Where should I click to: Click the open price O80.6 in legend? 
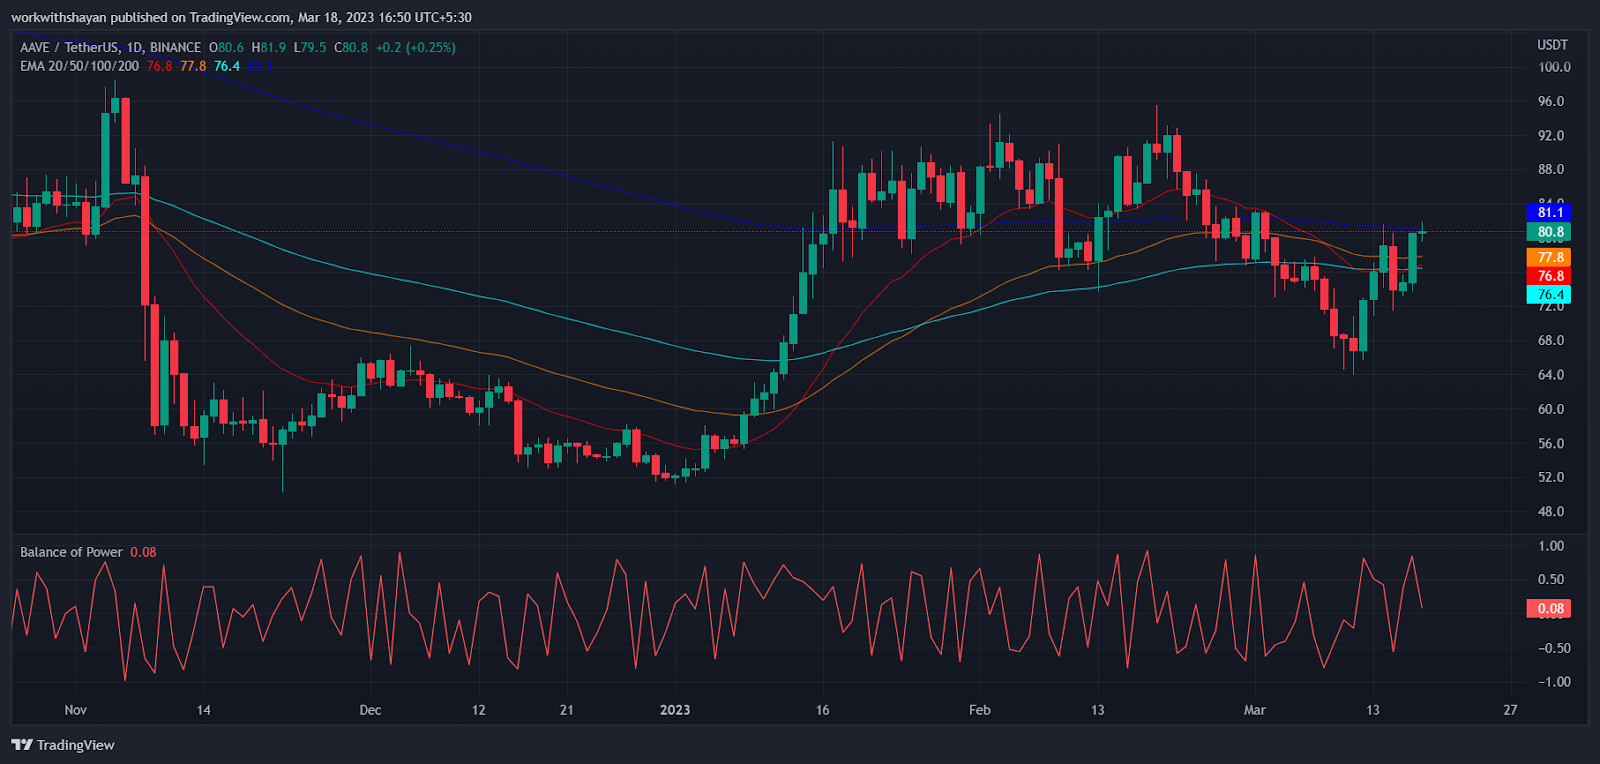pyautogui.click(x=226, y=47)
